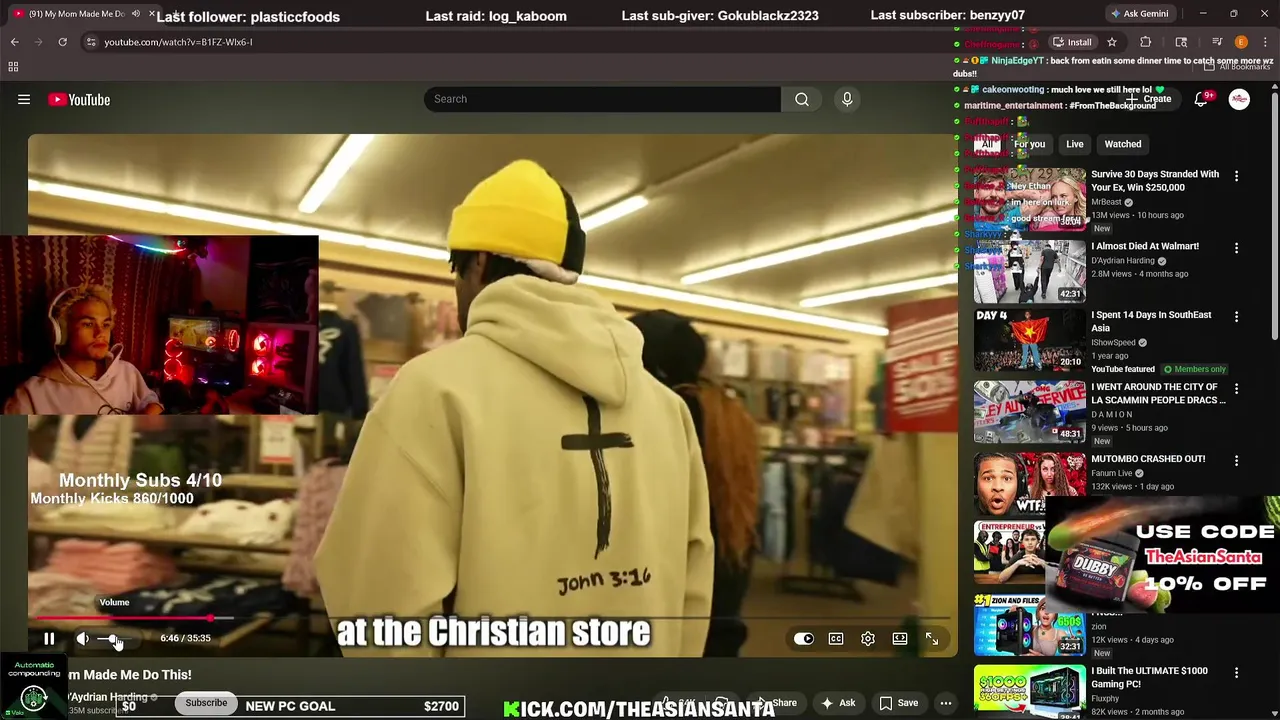
Task: Open browser side panel icon
Action: point(1181,42)
